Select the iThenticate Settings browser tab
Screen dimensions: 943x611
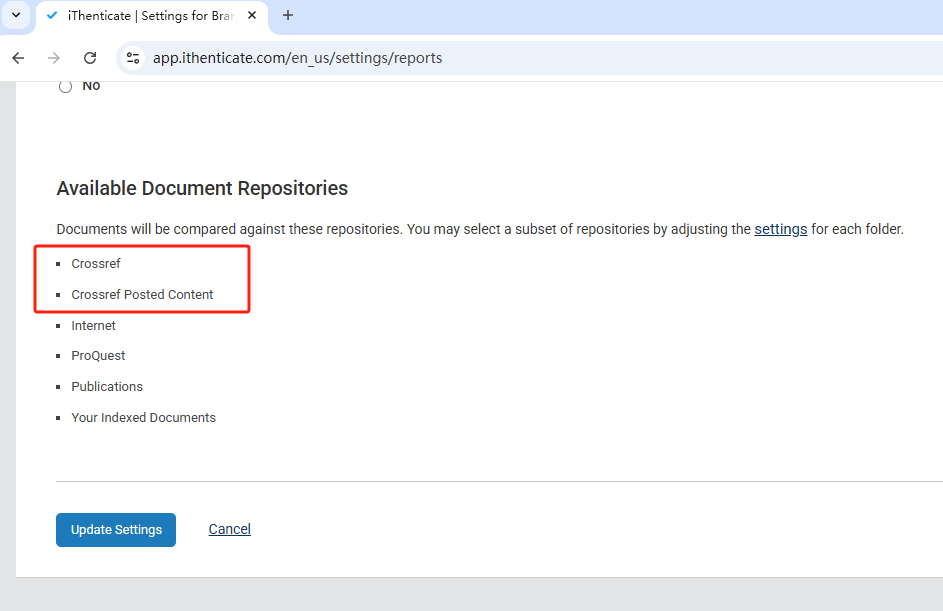point(152,16)
